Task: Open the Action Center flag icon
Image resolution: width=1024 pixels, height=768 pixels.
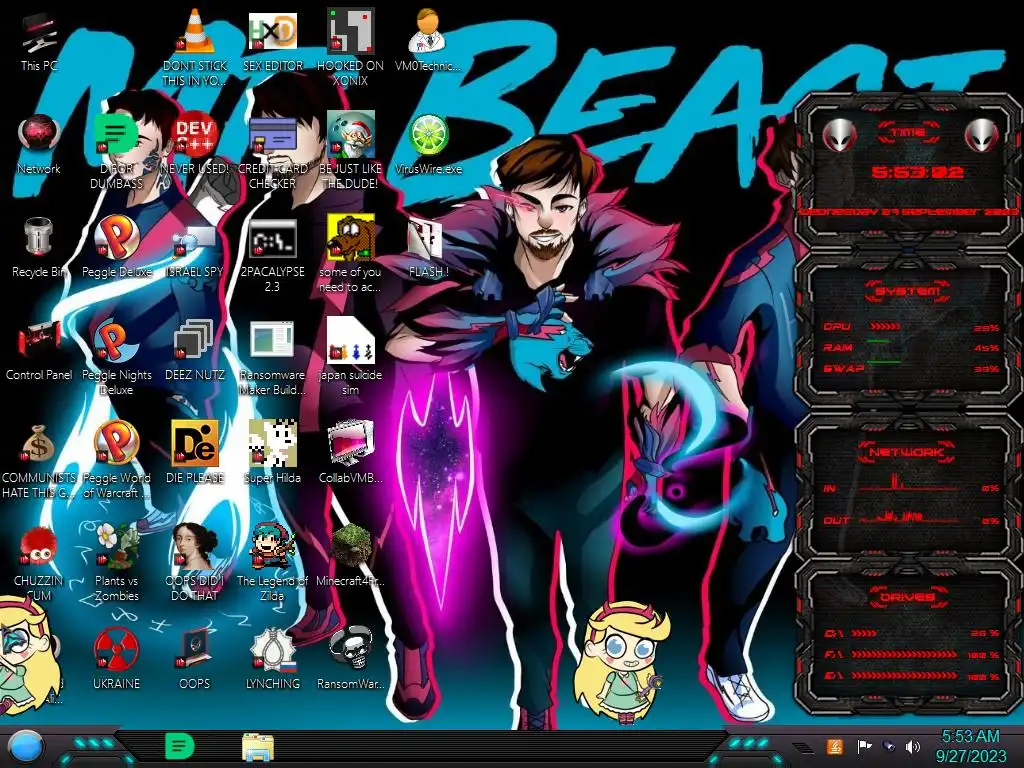Action: coord(864,746)
